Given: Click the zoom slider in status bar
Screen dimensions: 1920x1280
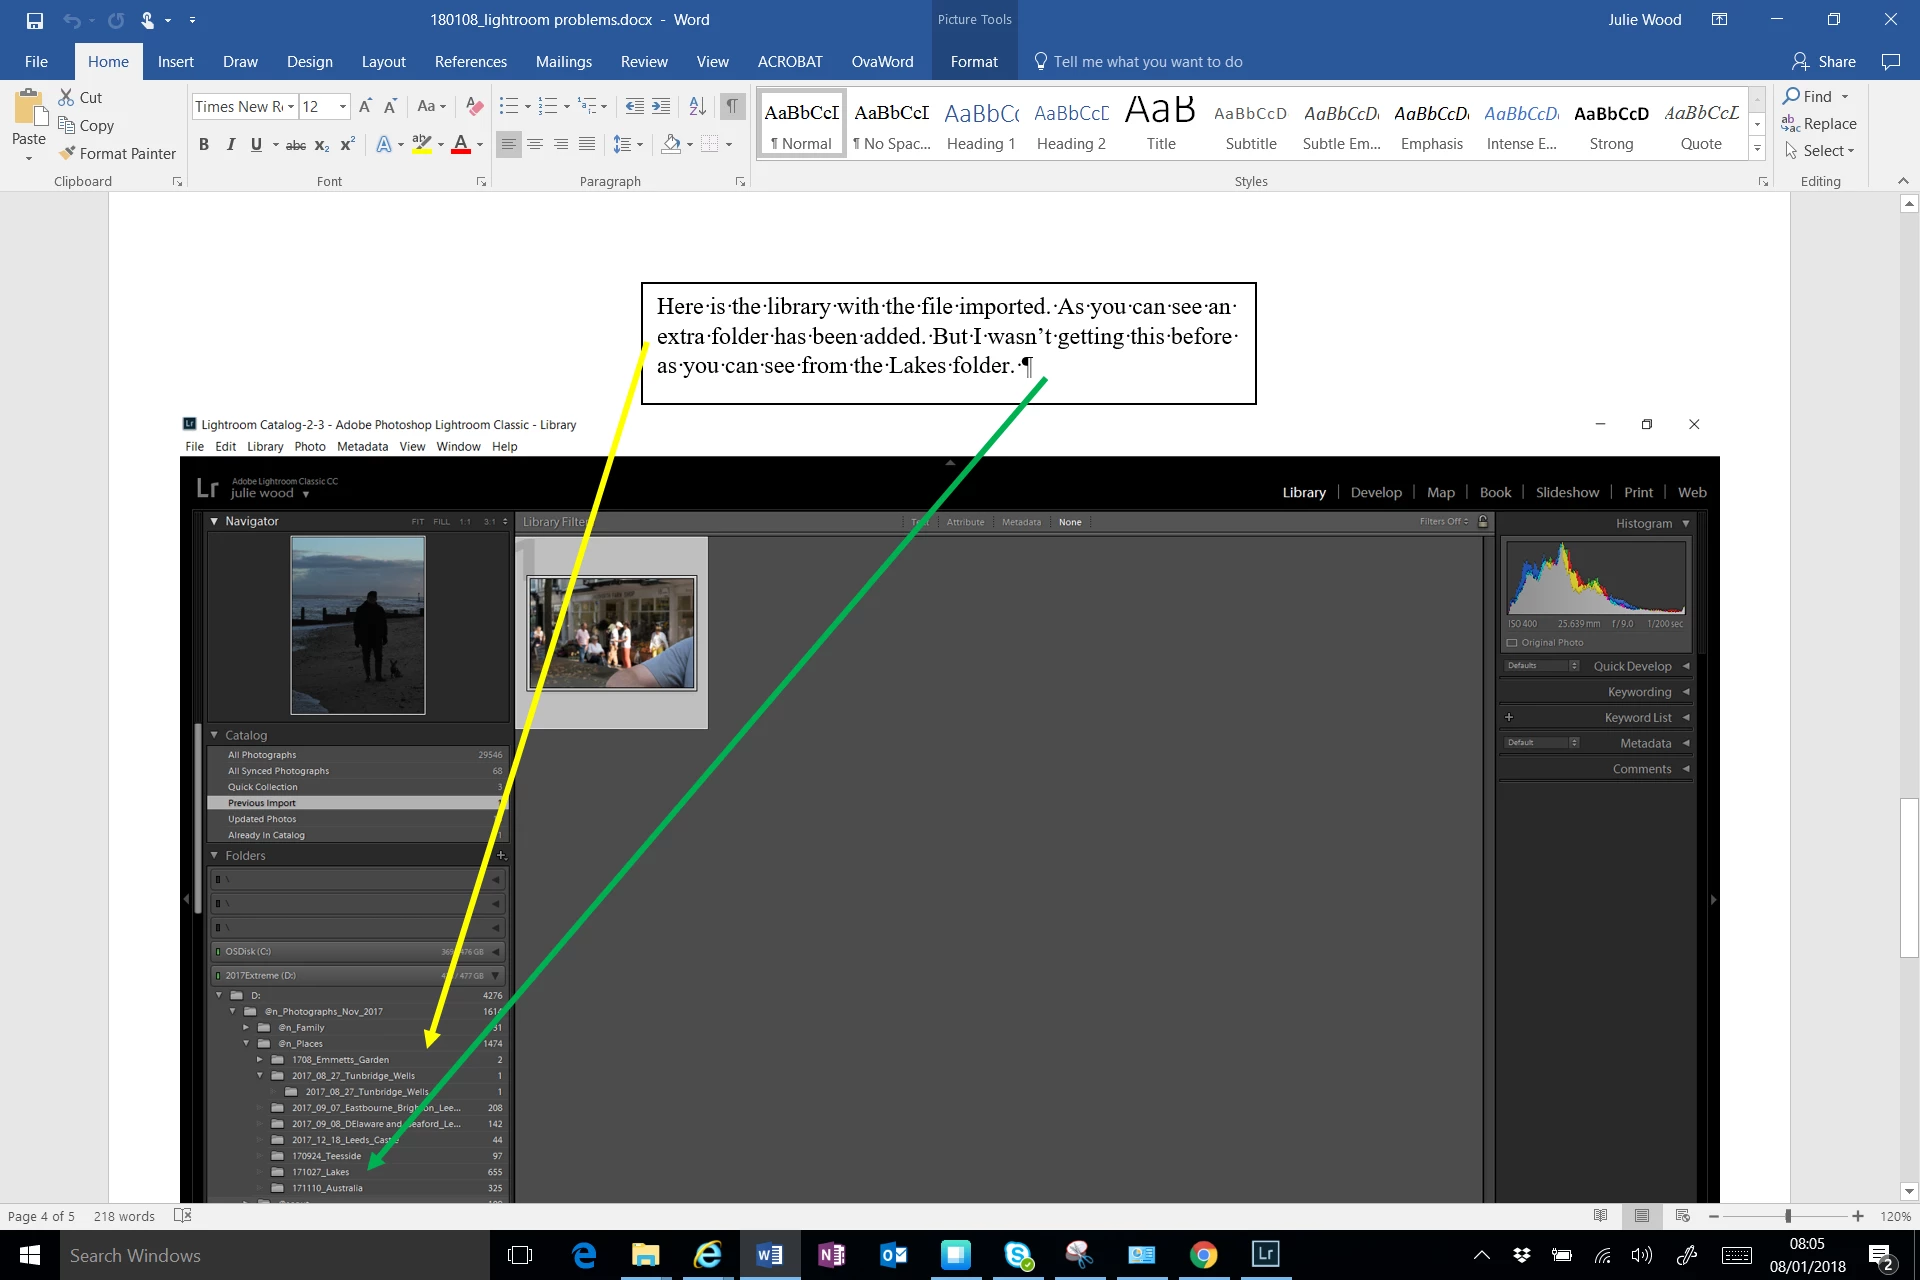Looking at the screenshot, I should tap(1787, 1216).
